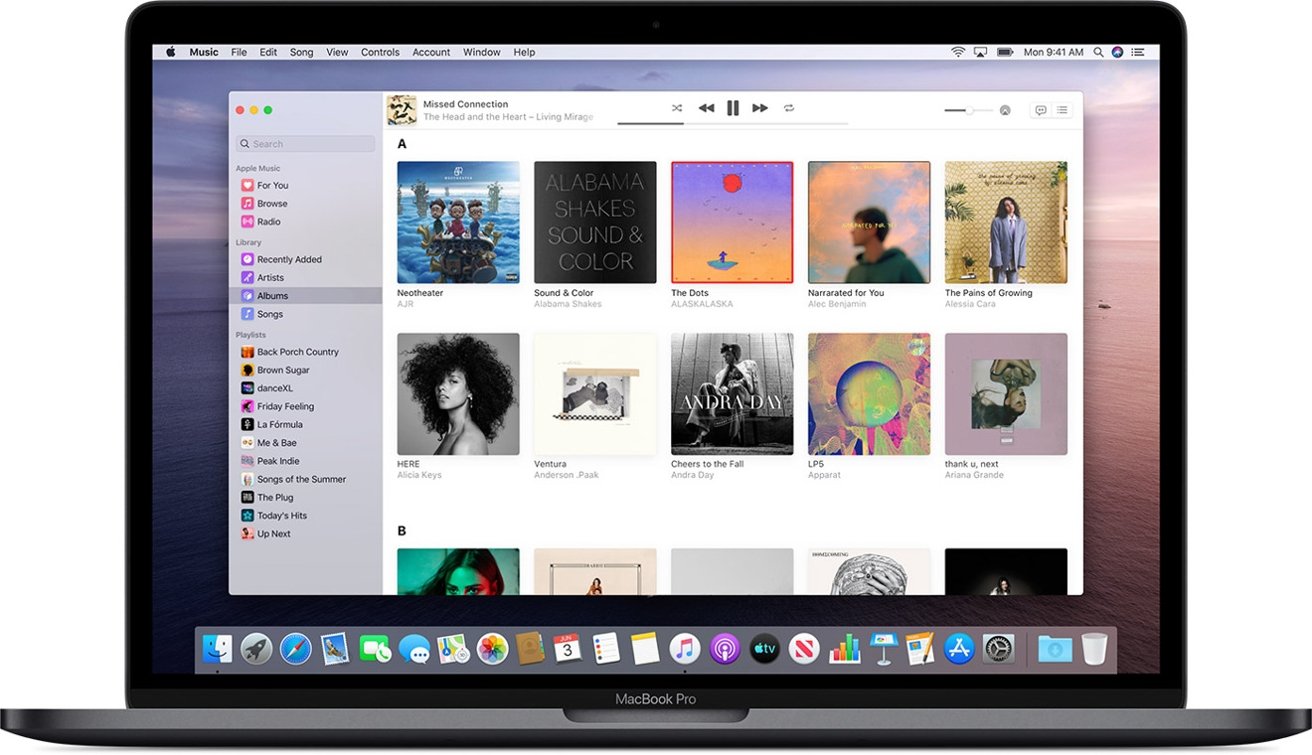Screen dimensions: 1312x755
Task: Open Spotlight search in menu bar
Action: click(x=1098, y=52)
